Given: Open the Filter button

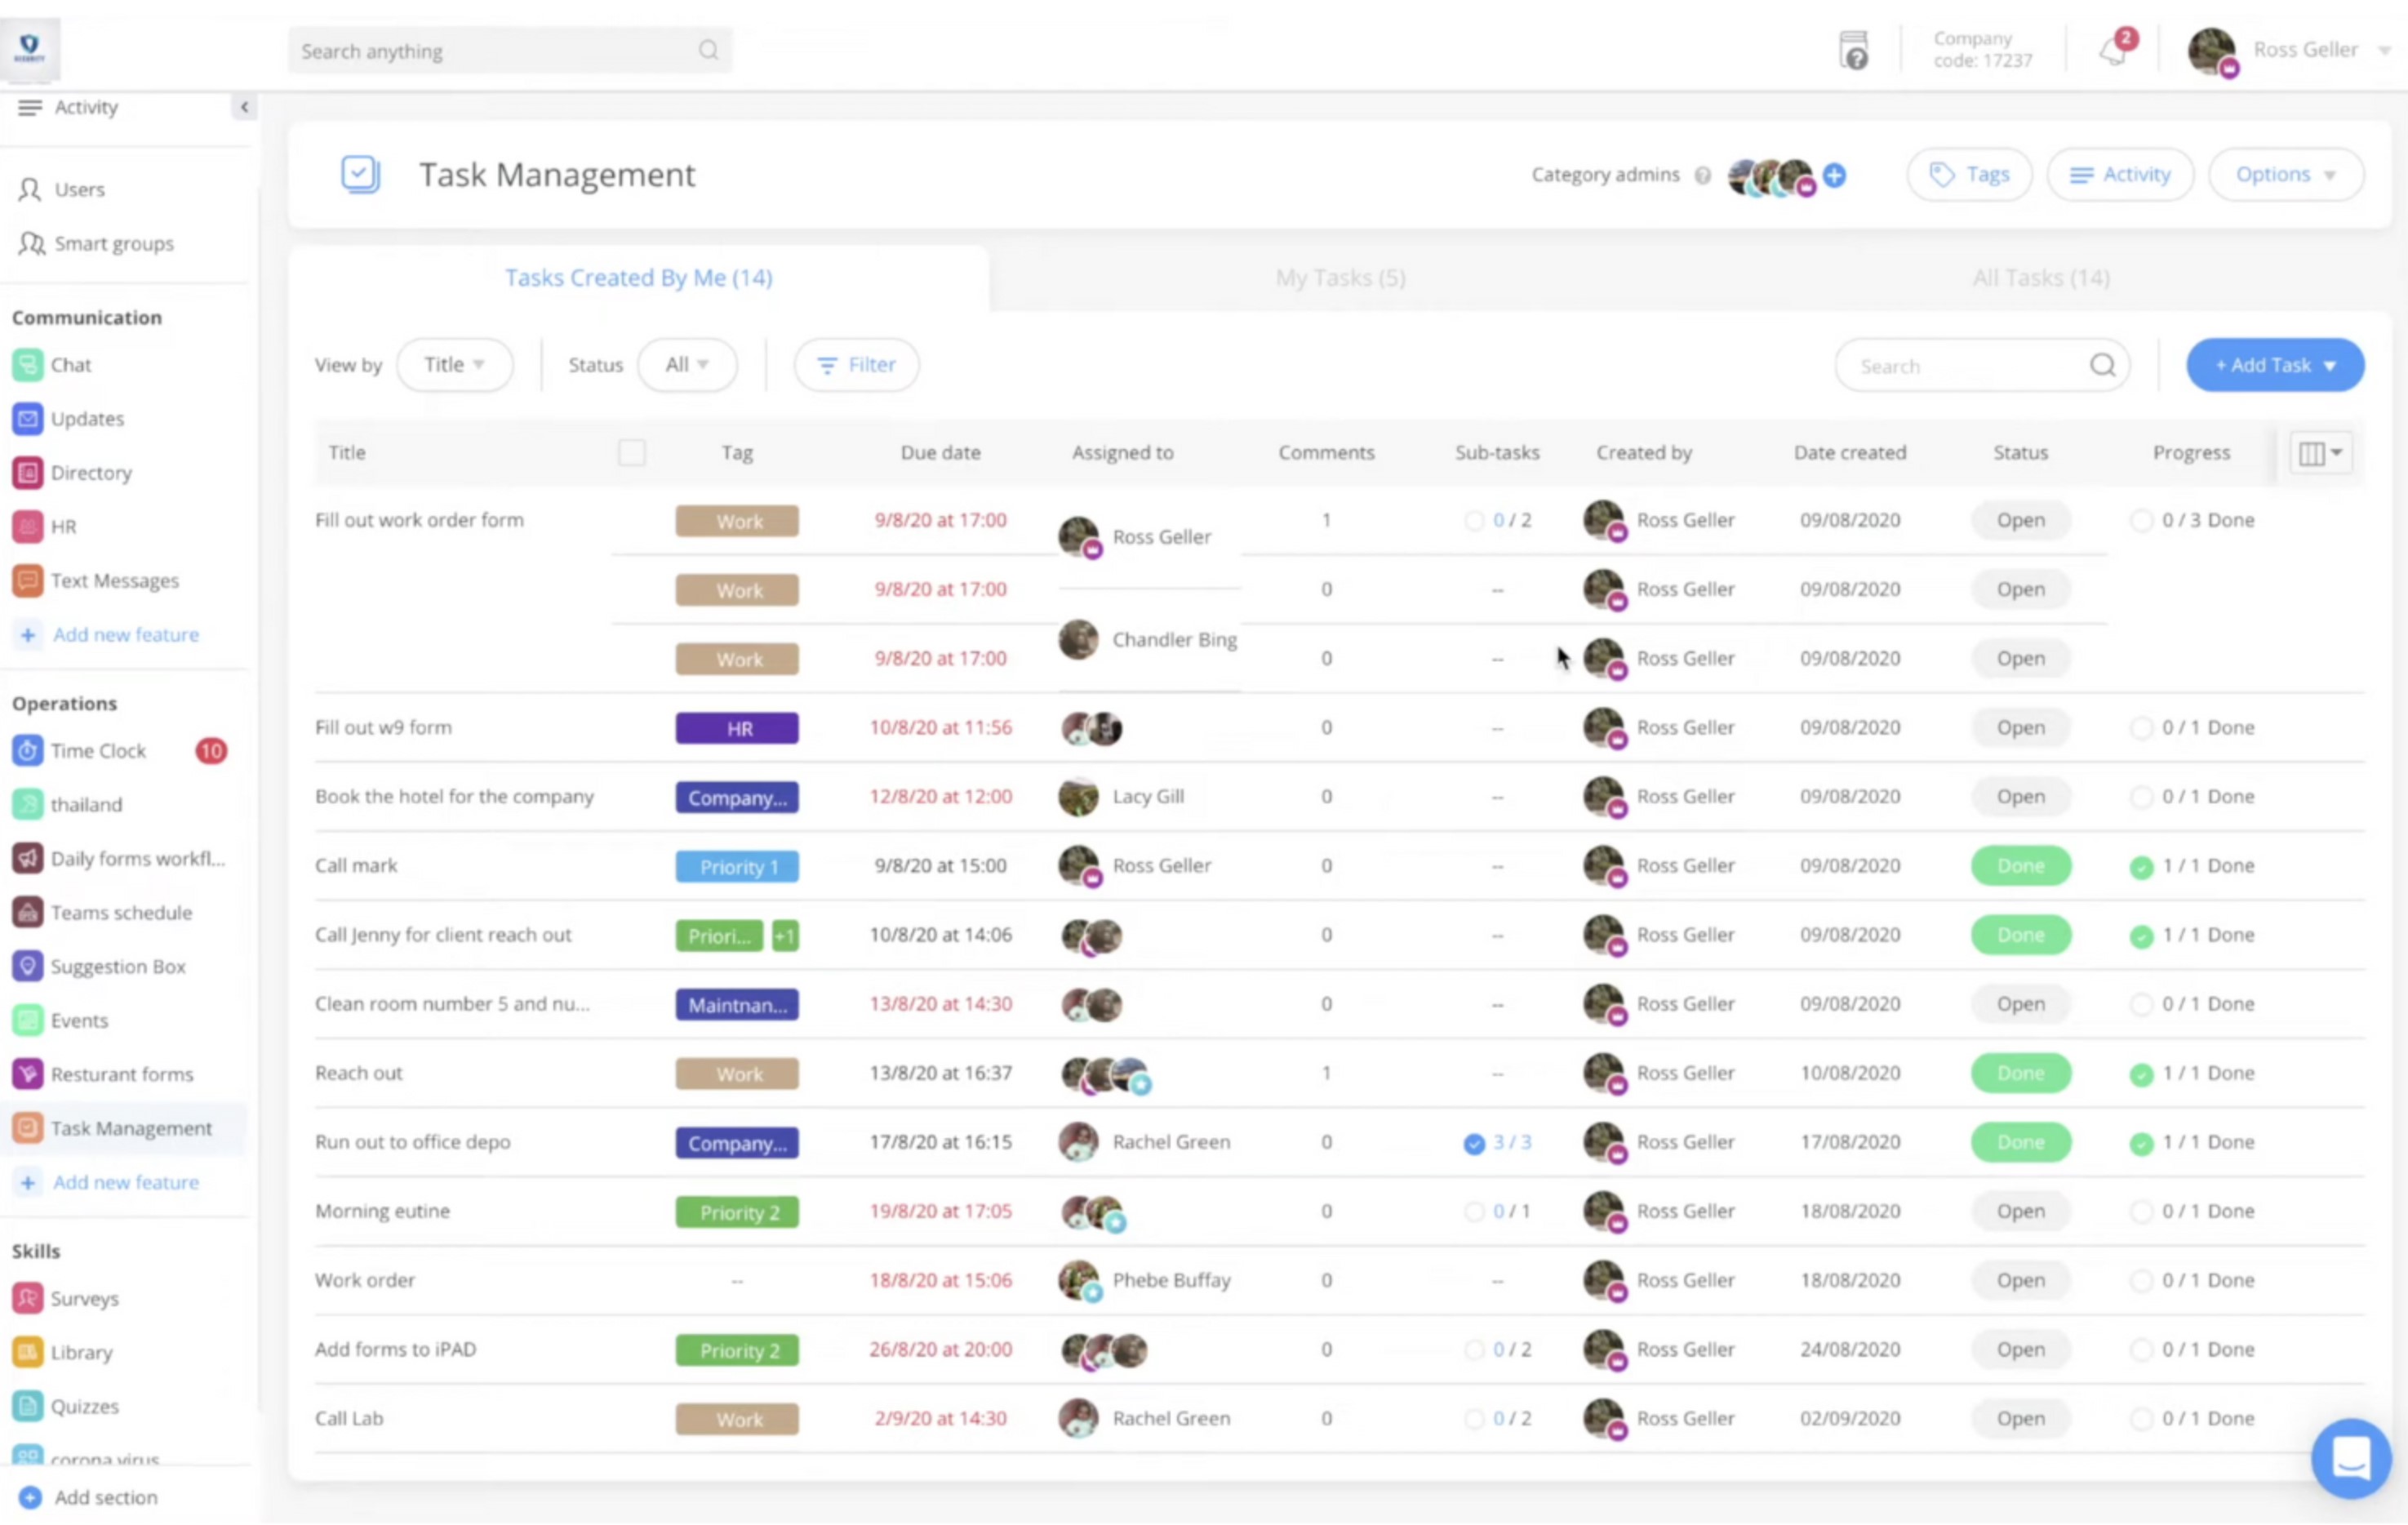Looking at the screenshot, I should coord(856,365).
